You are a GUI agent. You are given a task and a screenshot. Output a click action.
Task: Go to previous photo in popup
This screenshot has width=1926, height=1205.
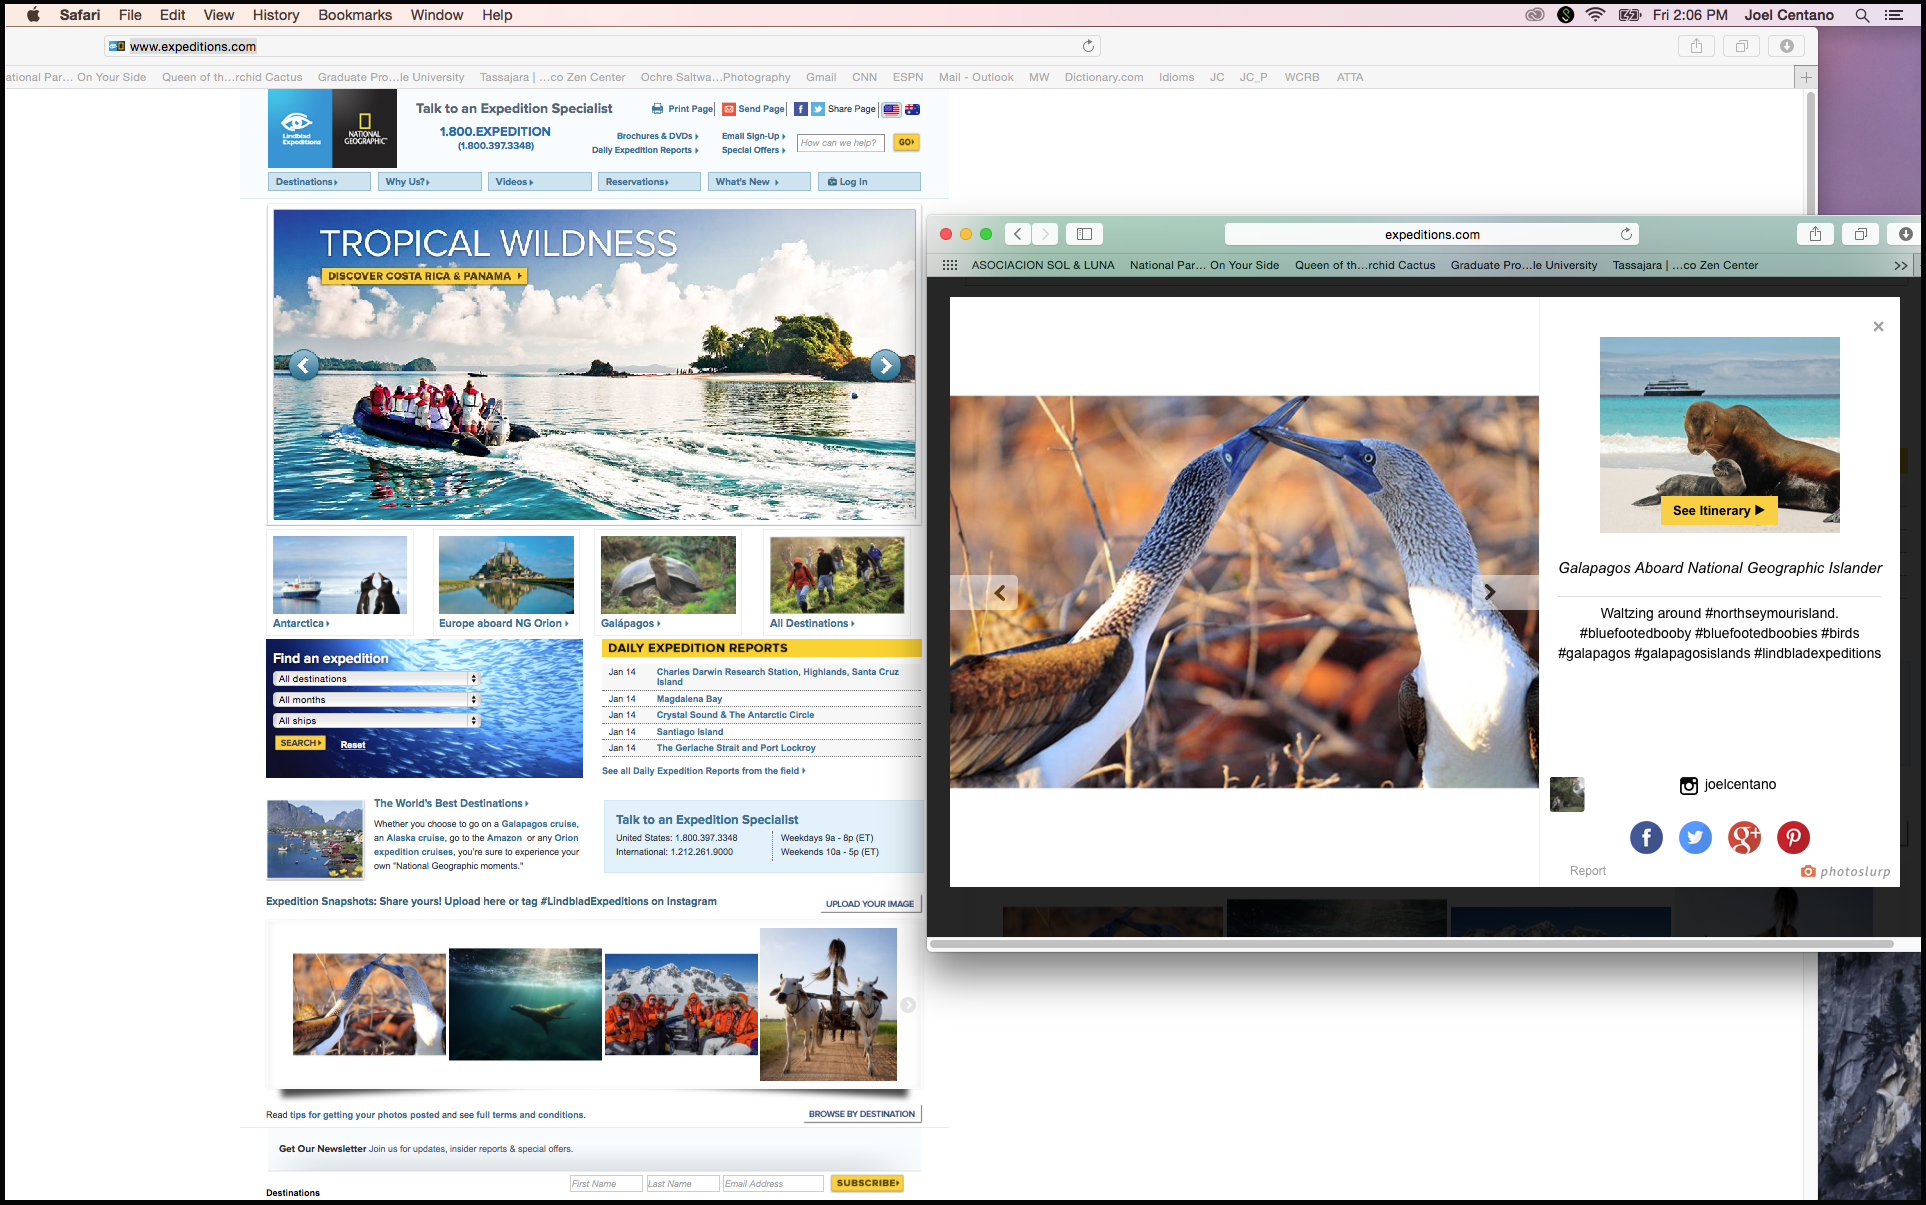(1000, 592)
